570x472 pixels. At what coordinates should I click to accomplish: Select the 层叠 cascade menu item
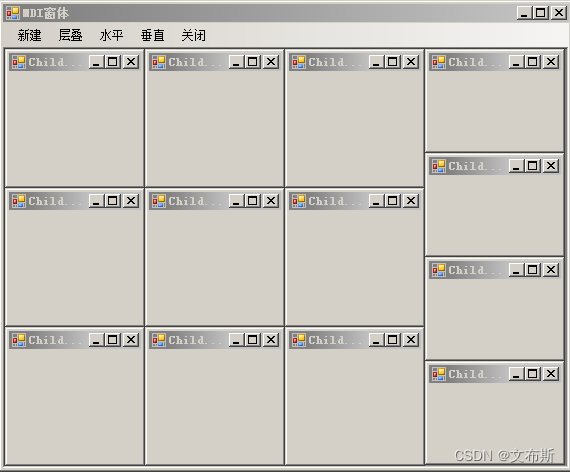click(70, 35)
